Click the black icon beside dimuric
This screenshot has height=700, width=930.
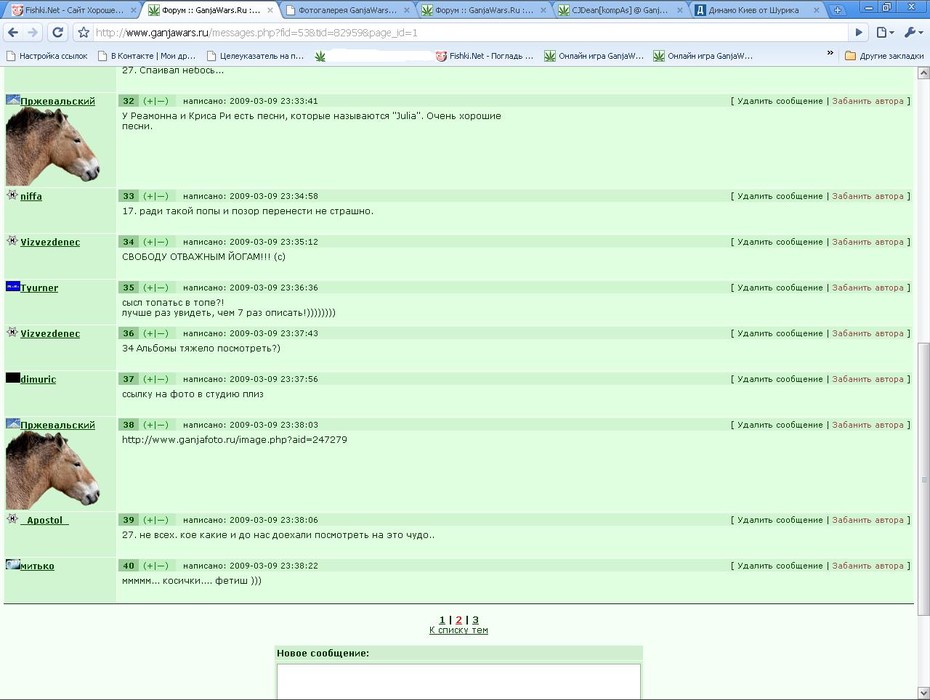click(x=12, y=378)
